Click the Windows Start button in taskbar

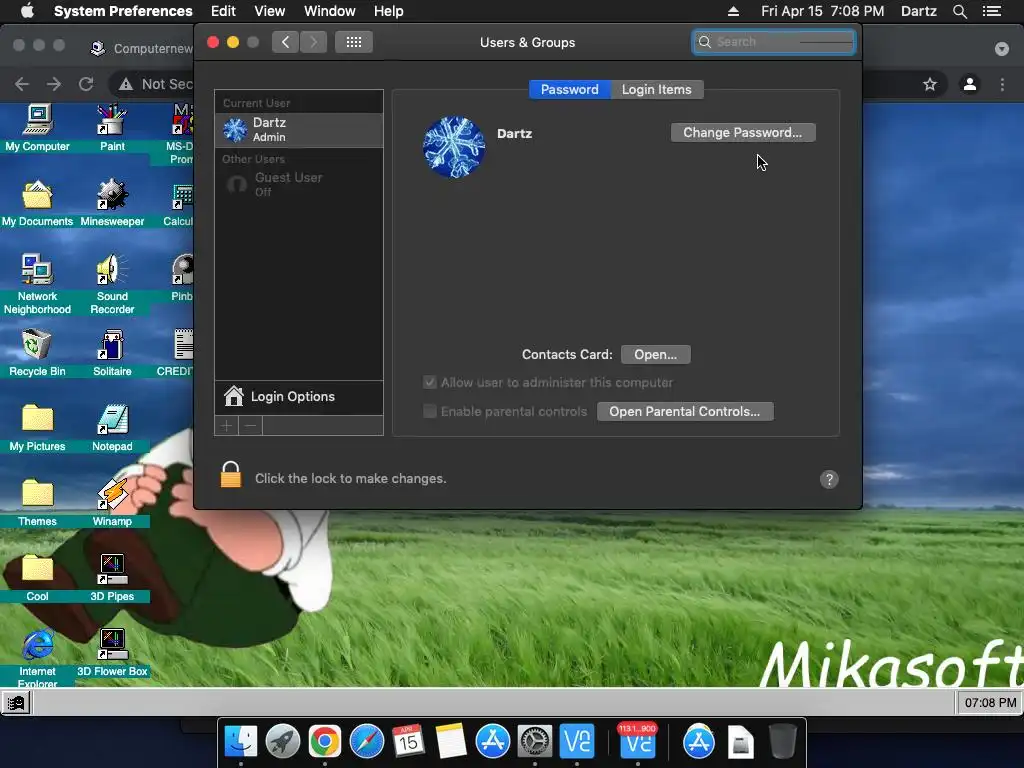[x=16, y=703]
